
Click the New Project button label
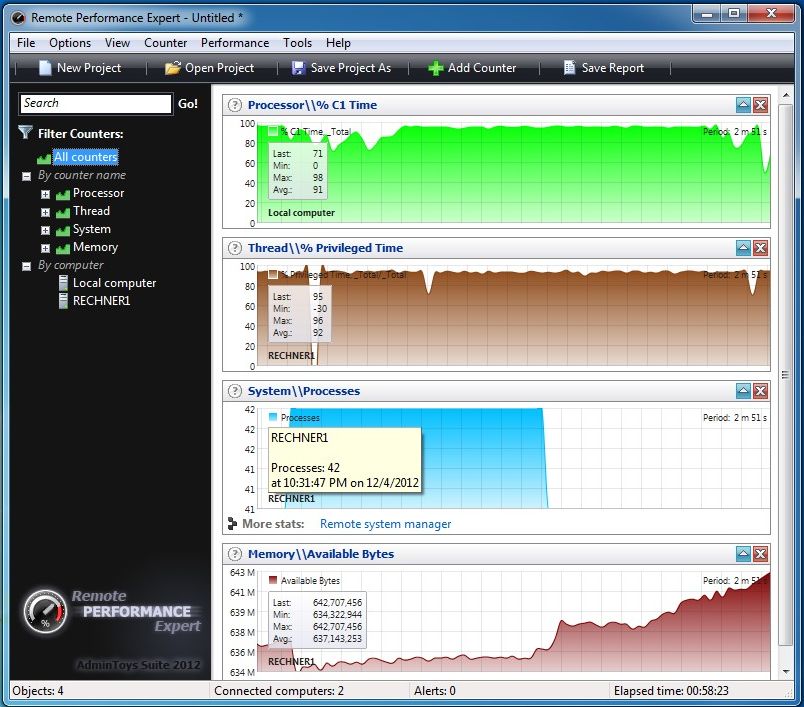click(89, 68)
